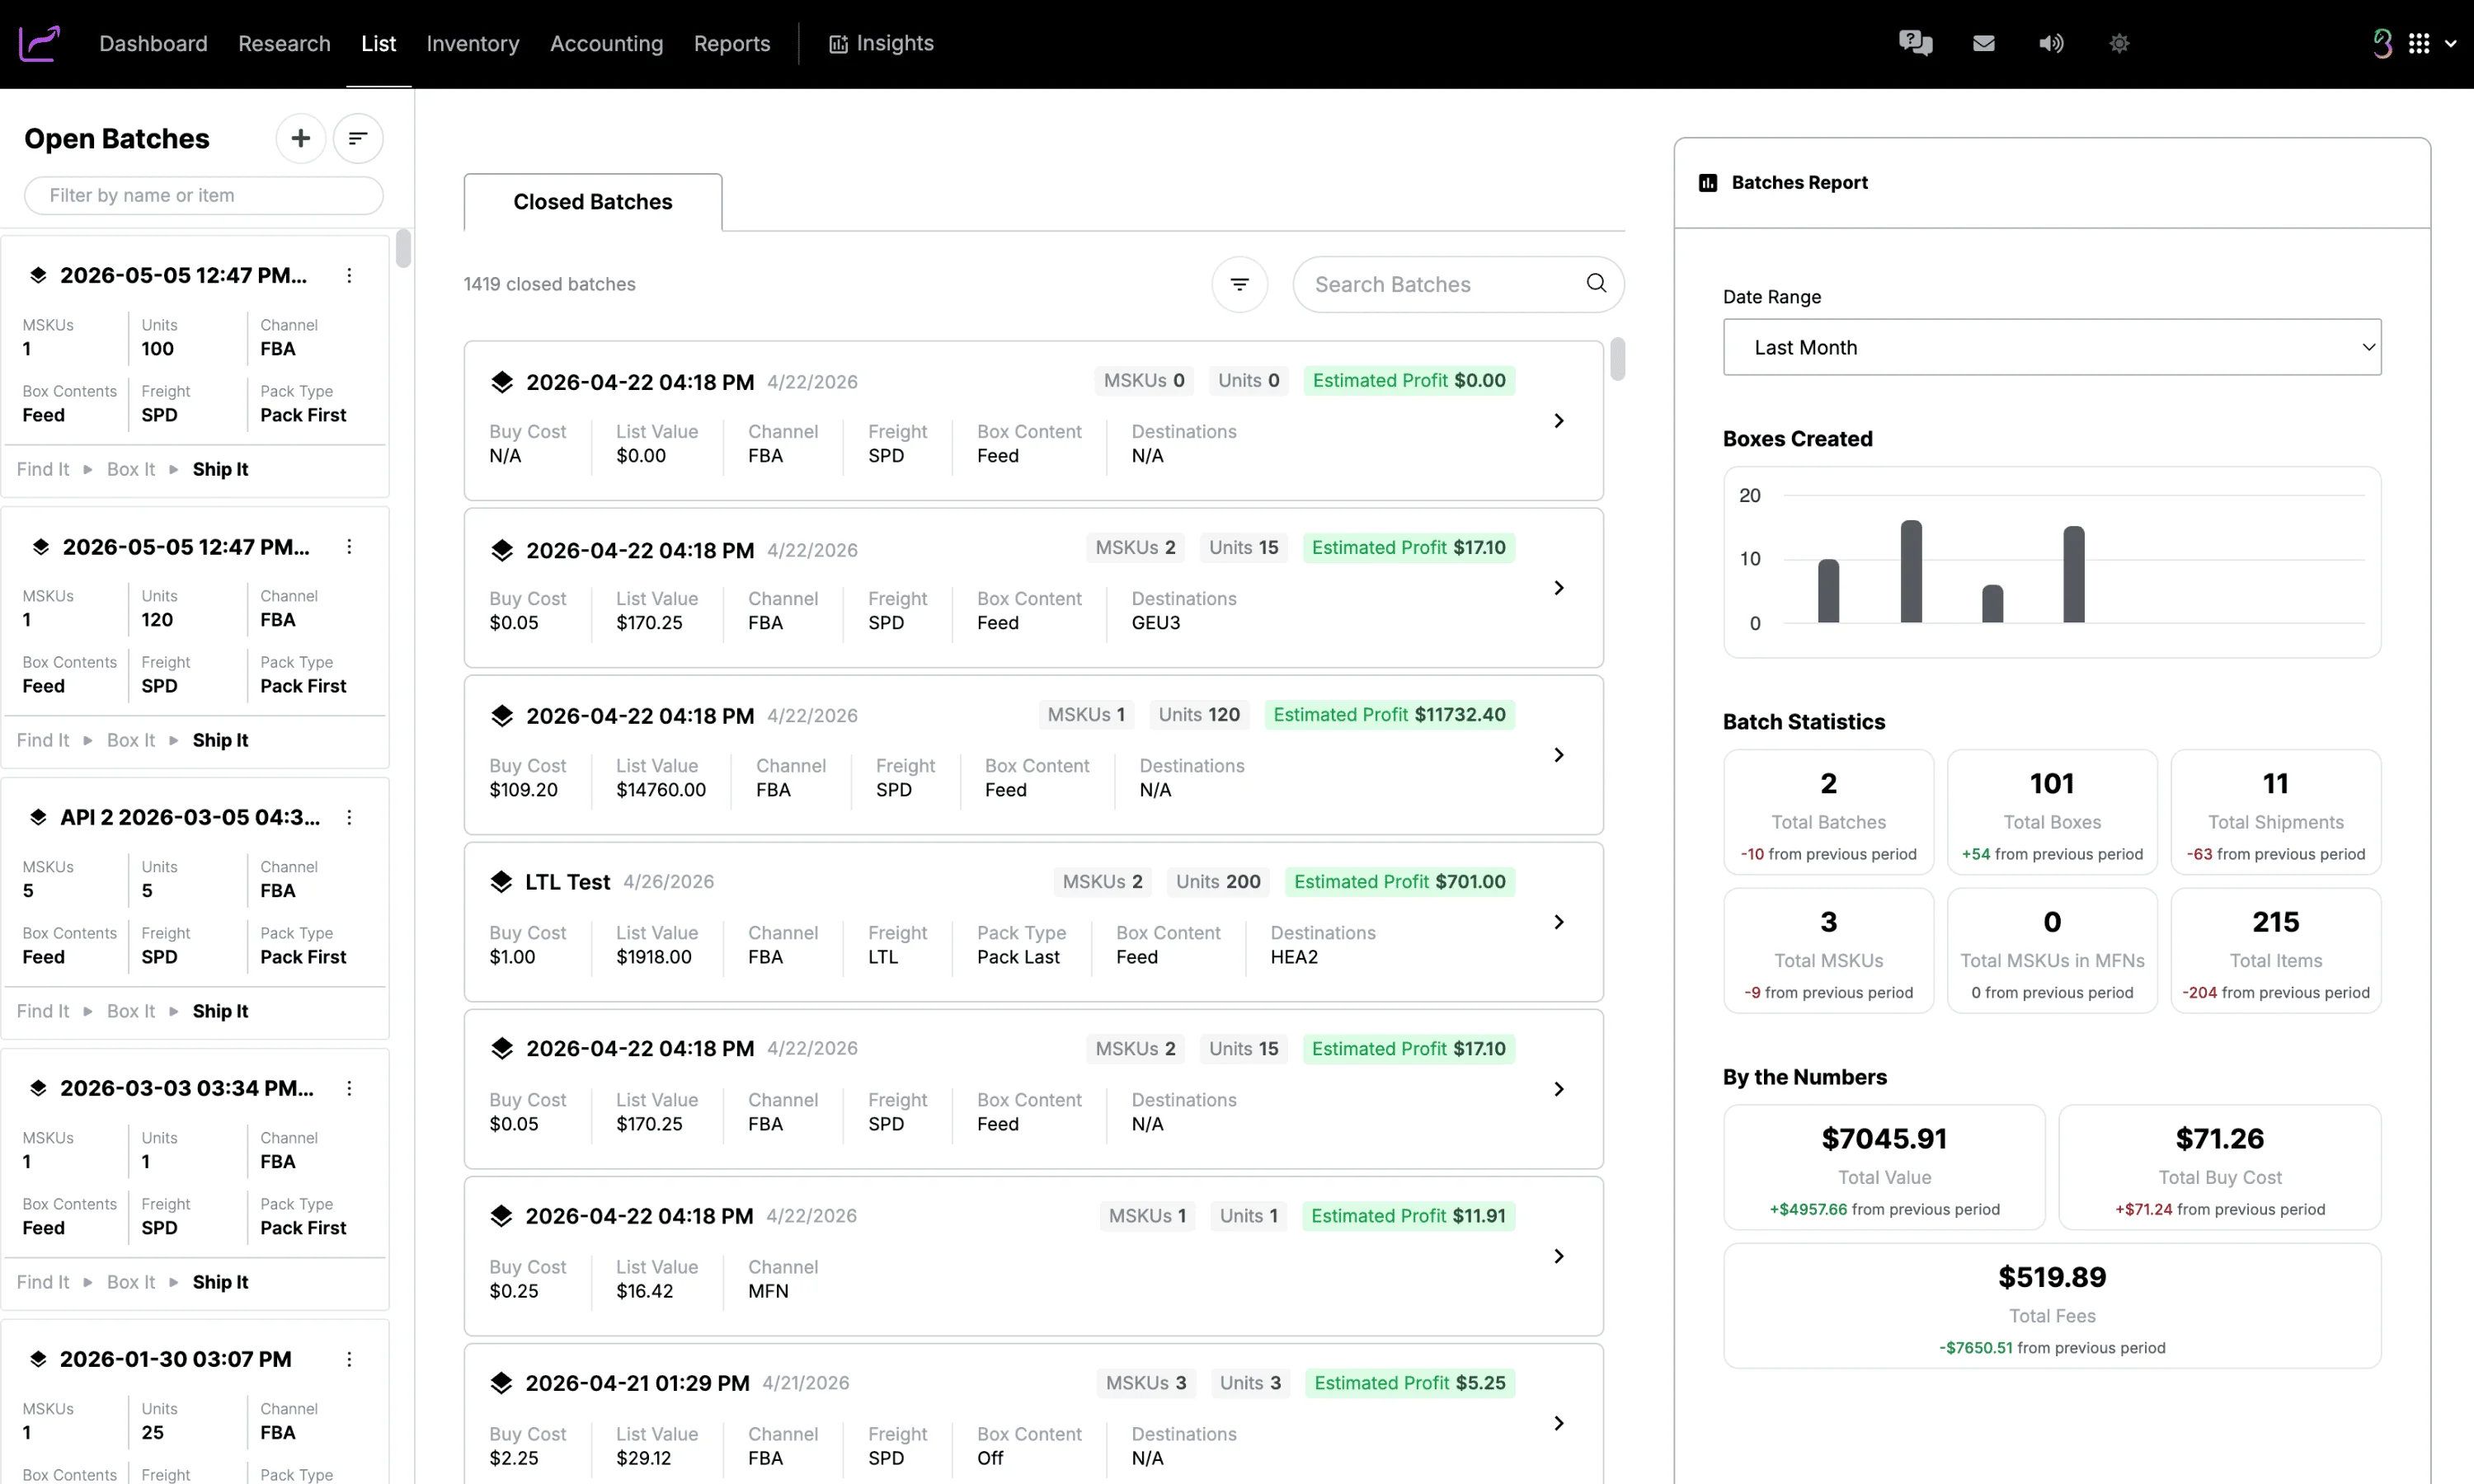Select the List navigation tab
Screen dimensions: 2474x1484
[379, 43]
